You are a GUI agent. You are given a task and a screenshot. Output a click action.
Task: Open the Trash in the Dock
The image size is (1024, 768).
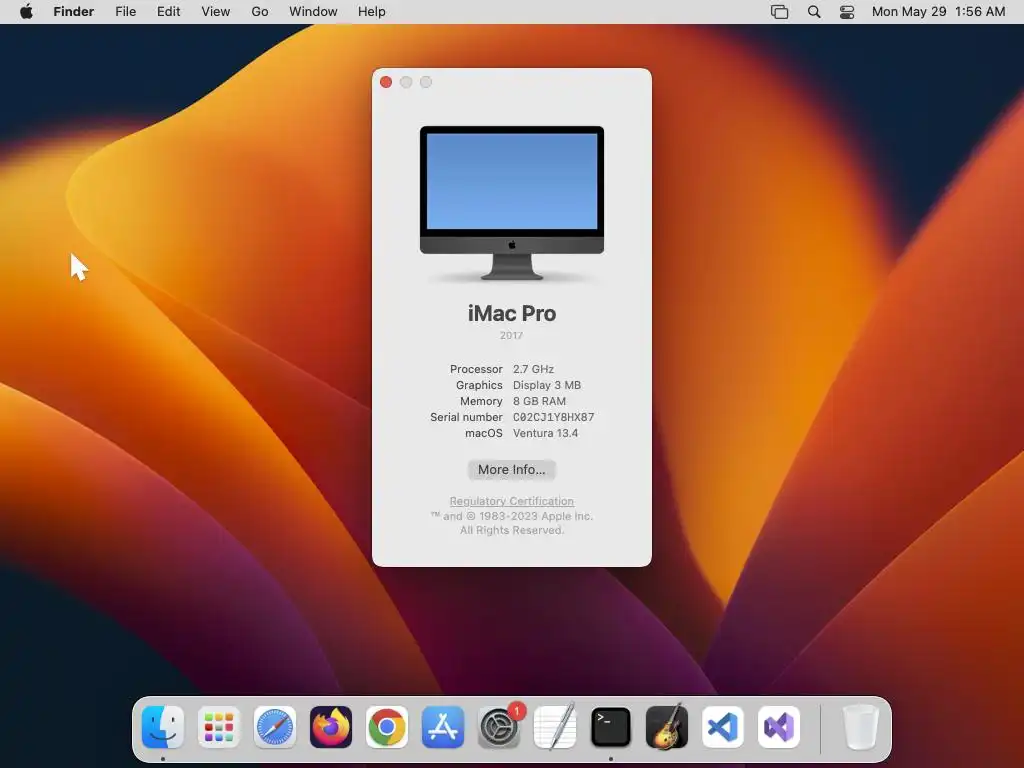[x=860, y=727]
